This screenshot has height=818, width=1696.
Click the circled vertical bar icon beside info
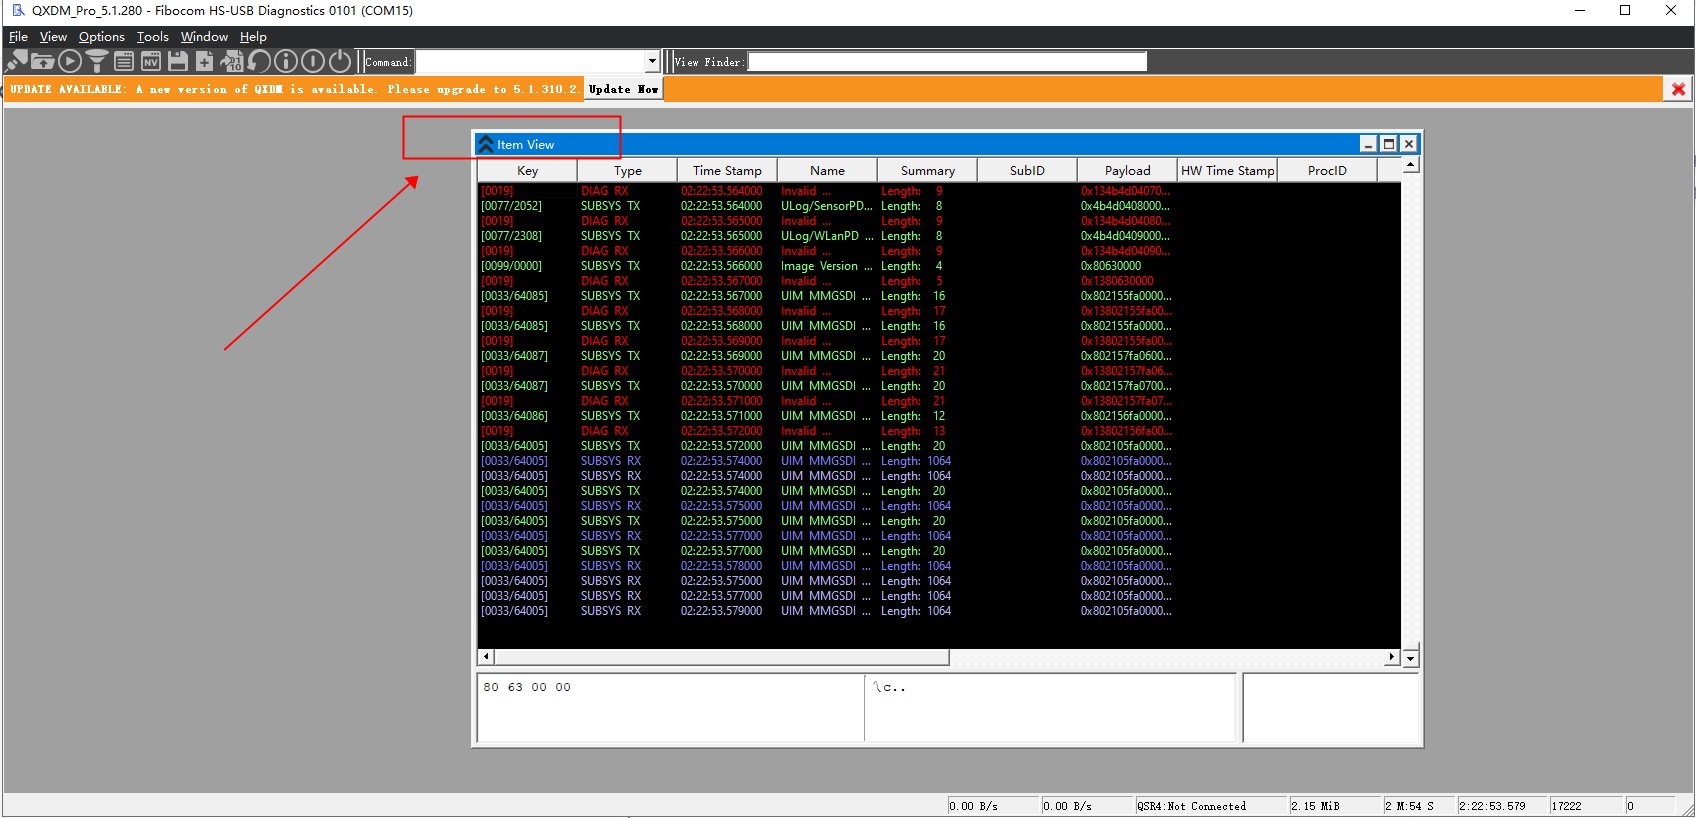(x=313, y=62)
